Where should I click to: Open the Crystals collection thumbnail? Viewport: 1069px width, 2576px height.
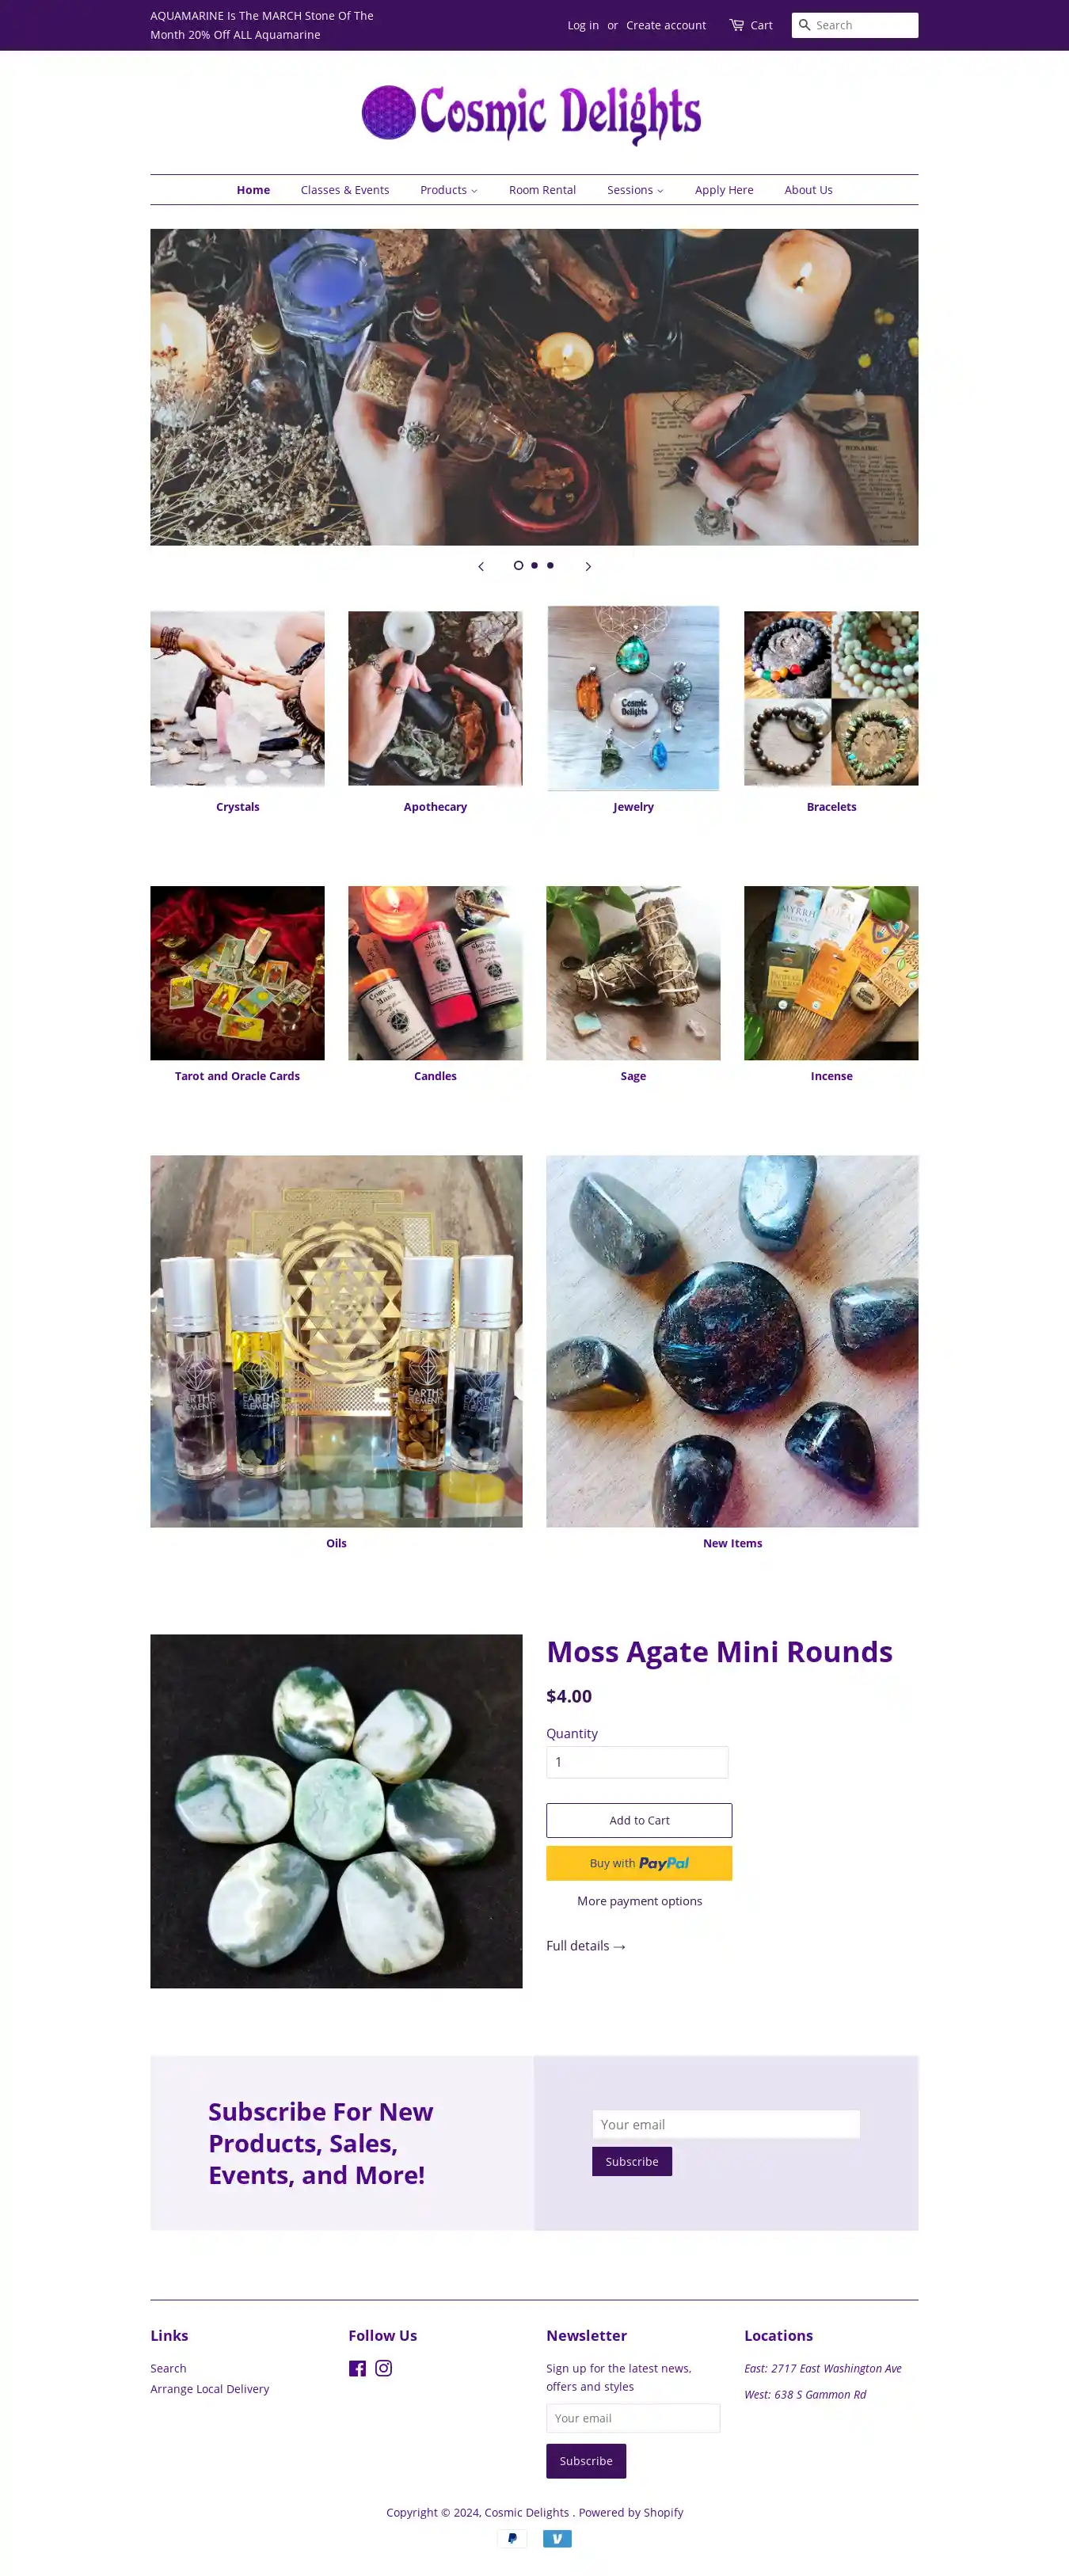coord(237,698)
